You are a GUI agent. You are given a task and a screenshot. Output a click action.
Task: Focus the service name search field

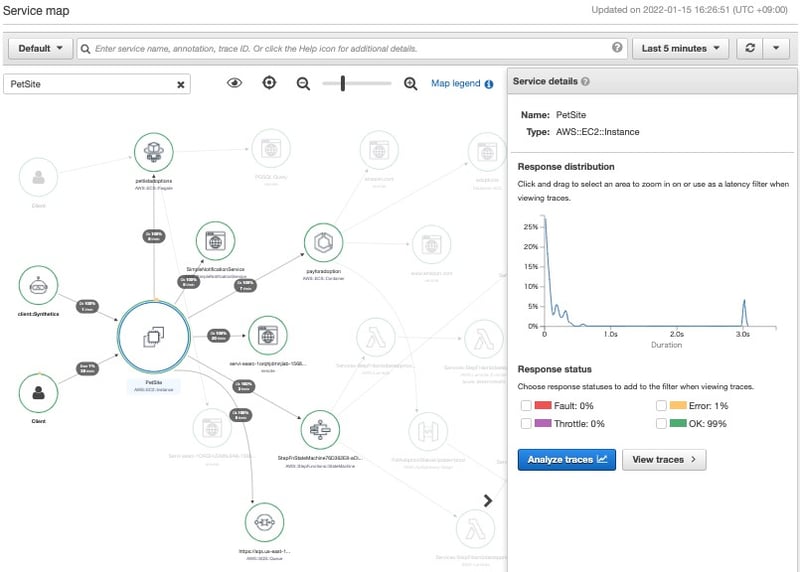[x=352, y=48]
